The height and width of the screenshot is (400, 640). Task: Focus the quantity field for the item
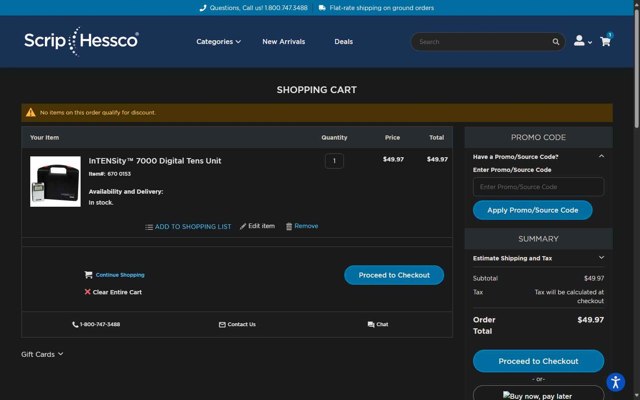click(334, 161)
